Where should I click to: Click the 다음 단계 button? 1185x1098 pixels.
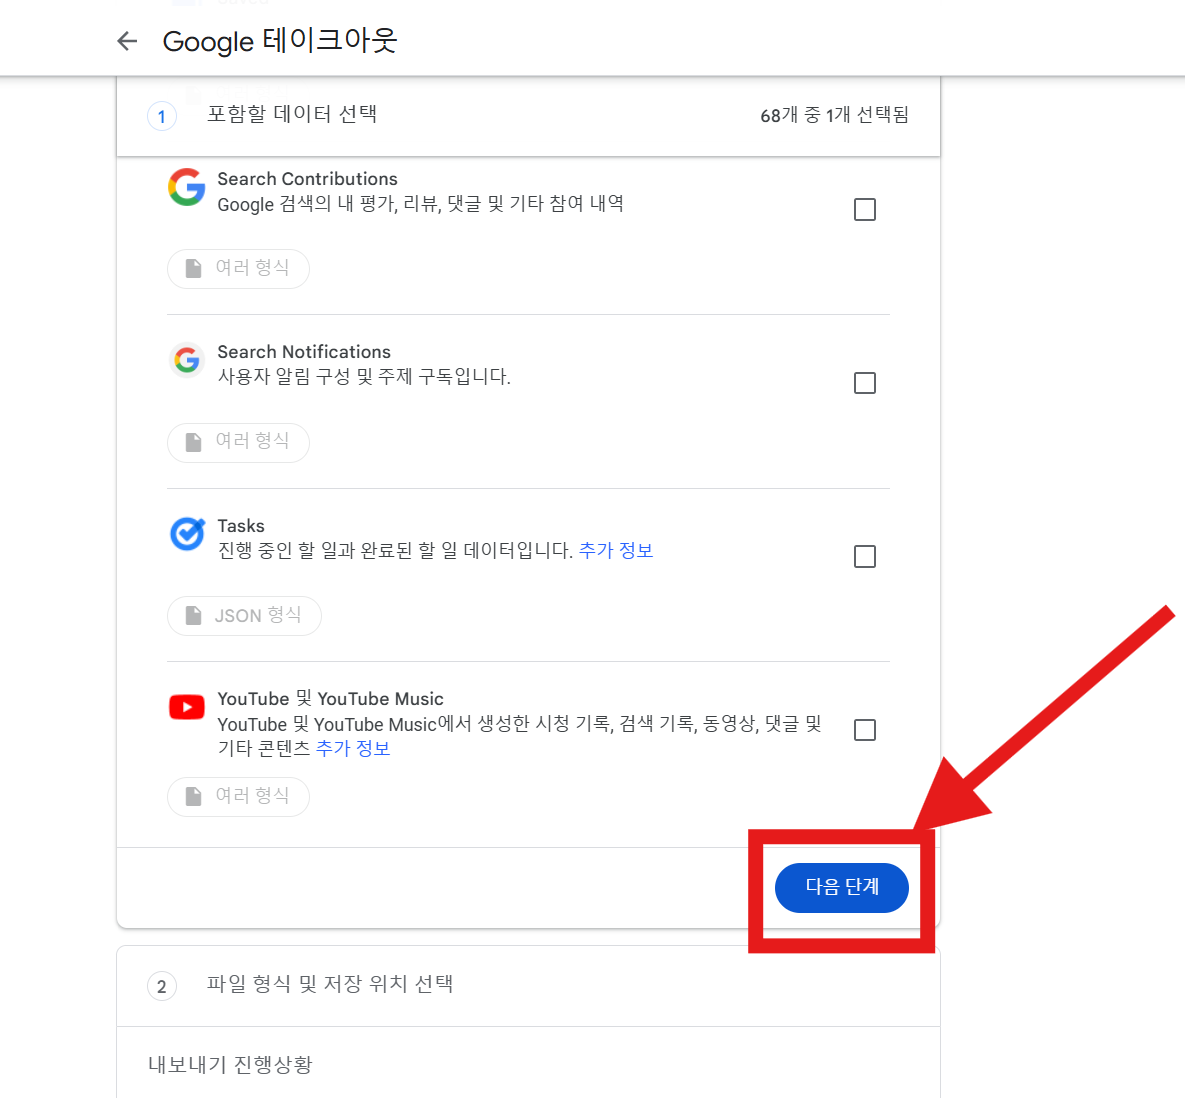pyautogui.click(x=841, y=887)
